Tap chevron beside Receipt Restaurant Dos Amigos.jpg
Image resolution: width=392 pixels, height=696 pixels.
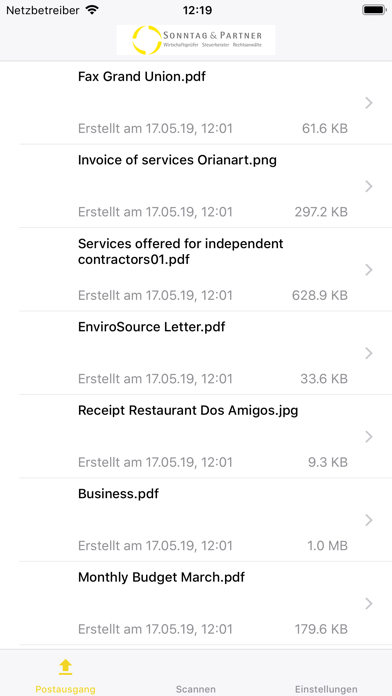[x=368, y=437]
